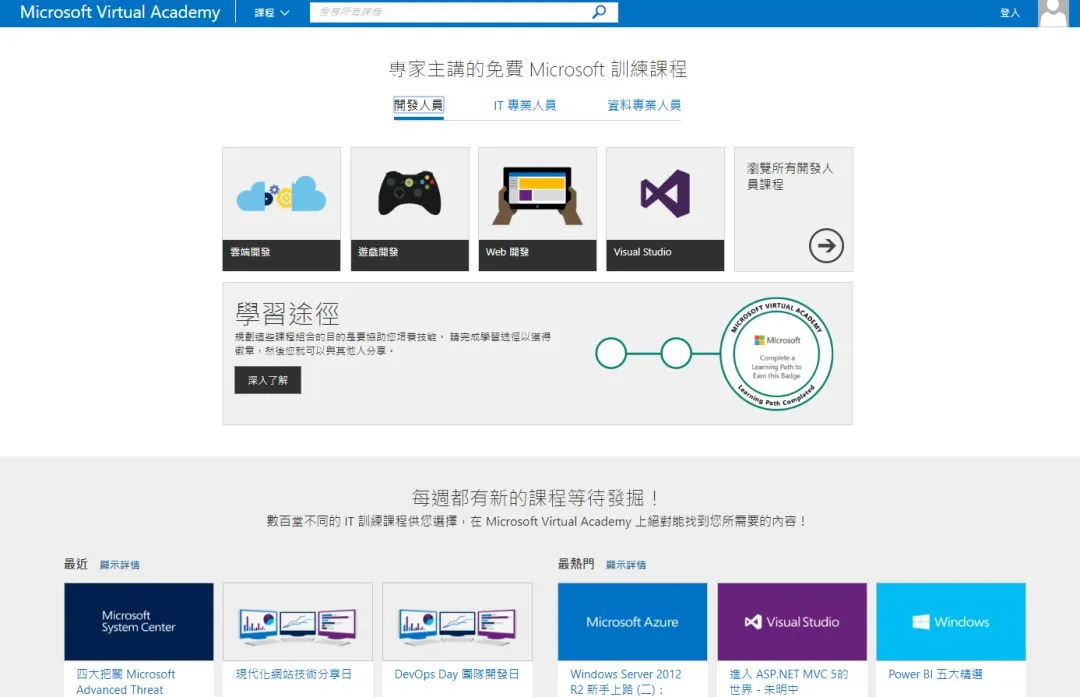This screenshot has height=697, width=1080.
Task: Click the 深入了解 button
Action: coord(267,380)
